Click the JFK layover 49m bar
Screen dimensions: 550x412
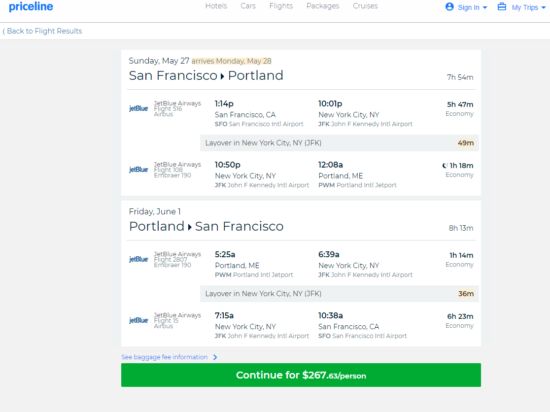pos(340,143)
